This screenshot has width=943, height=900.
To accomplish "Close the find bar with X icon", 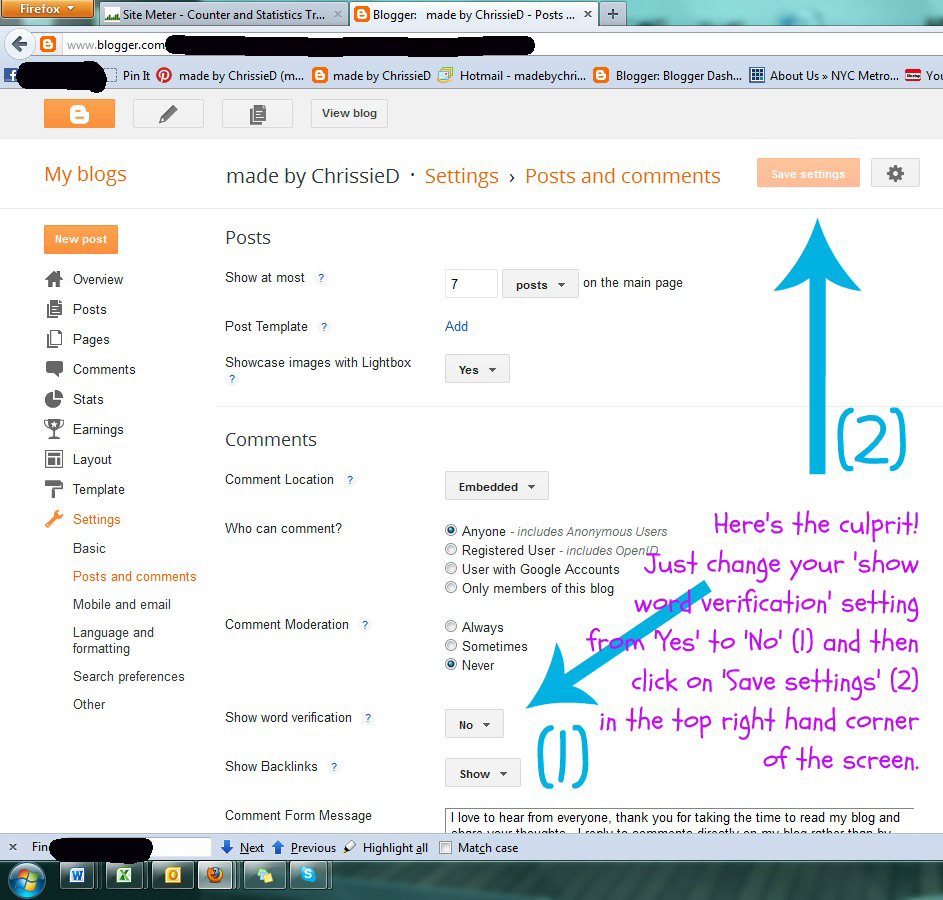I will tap(13, 847).
